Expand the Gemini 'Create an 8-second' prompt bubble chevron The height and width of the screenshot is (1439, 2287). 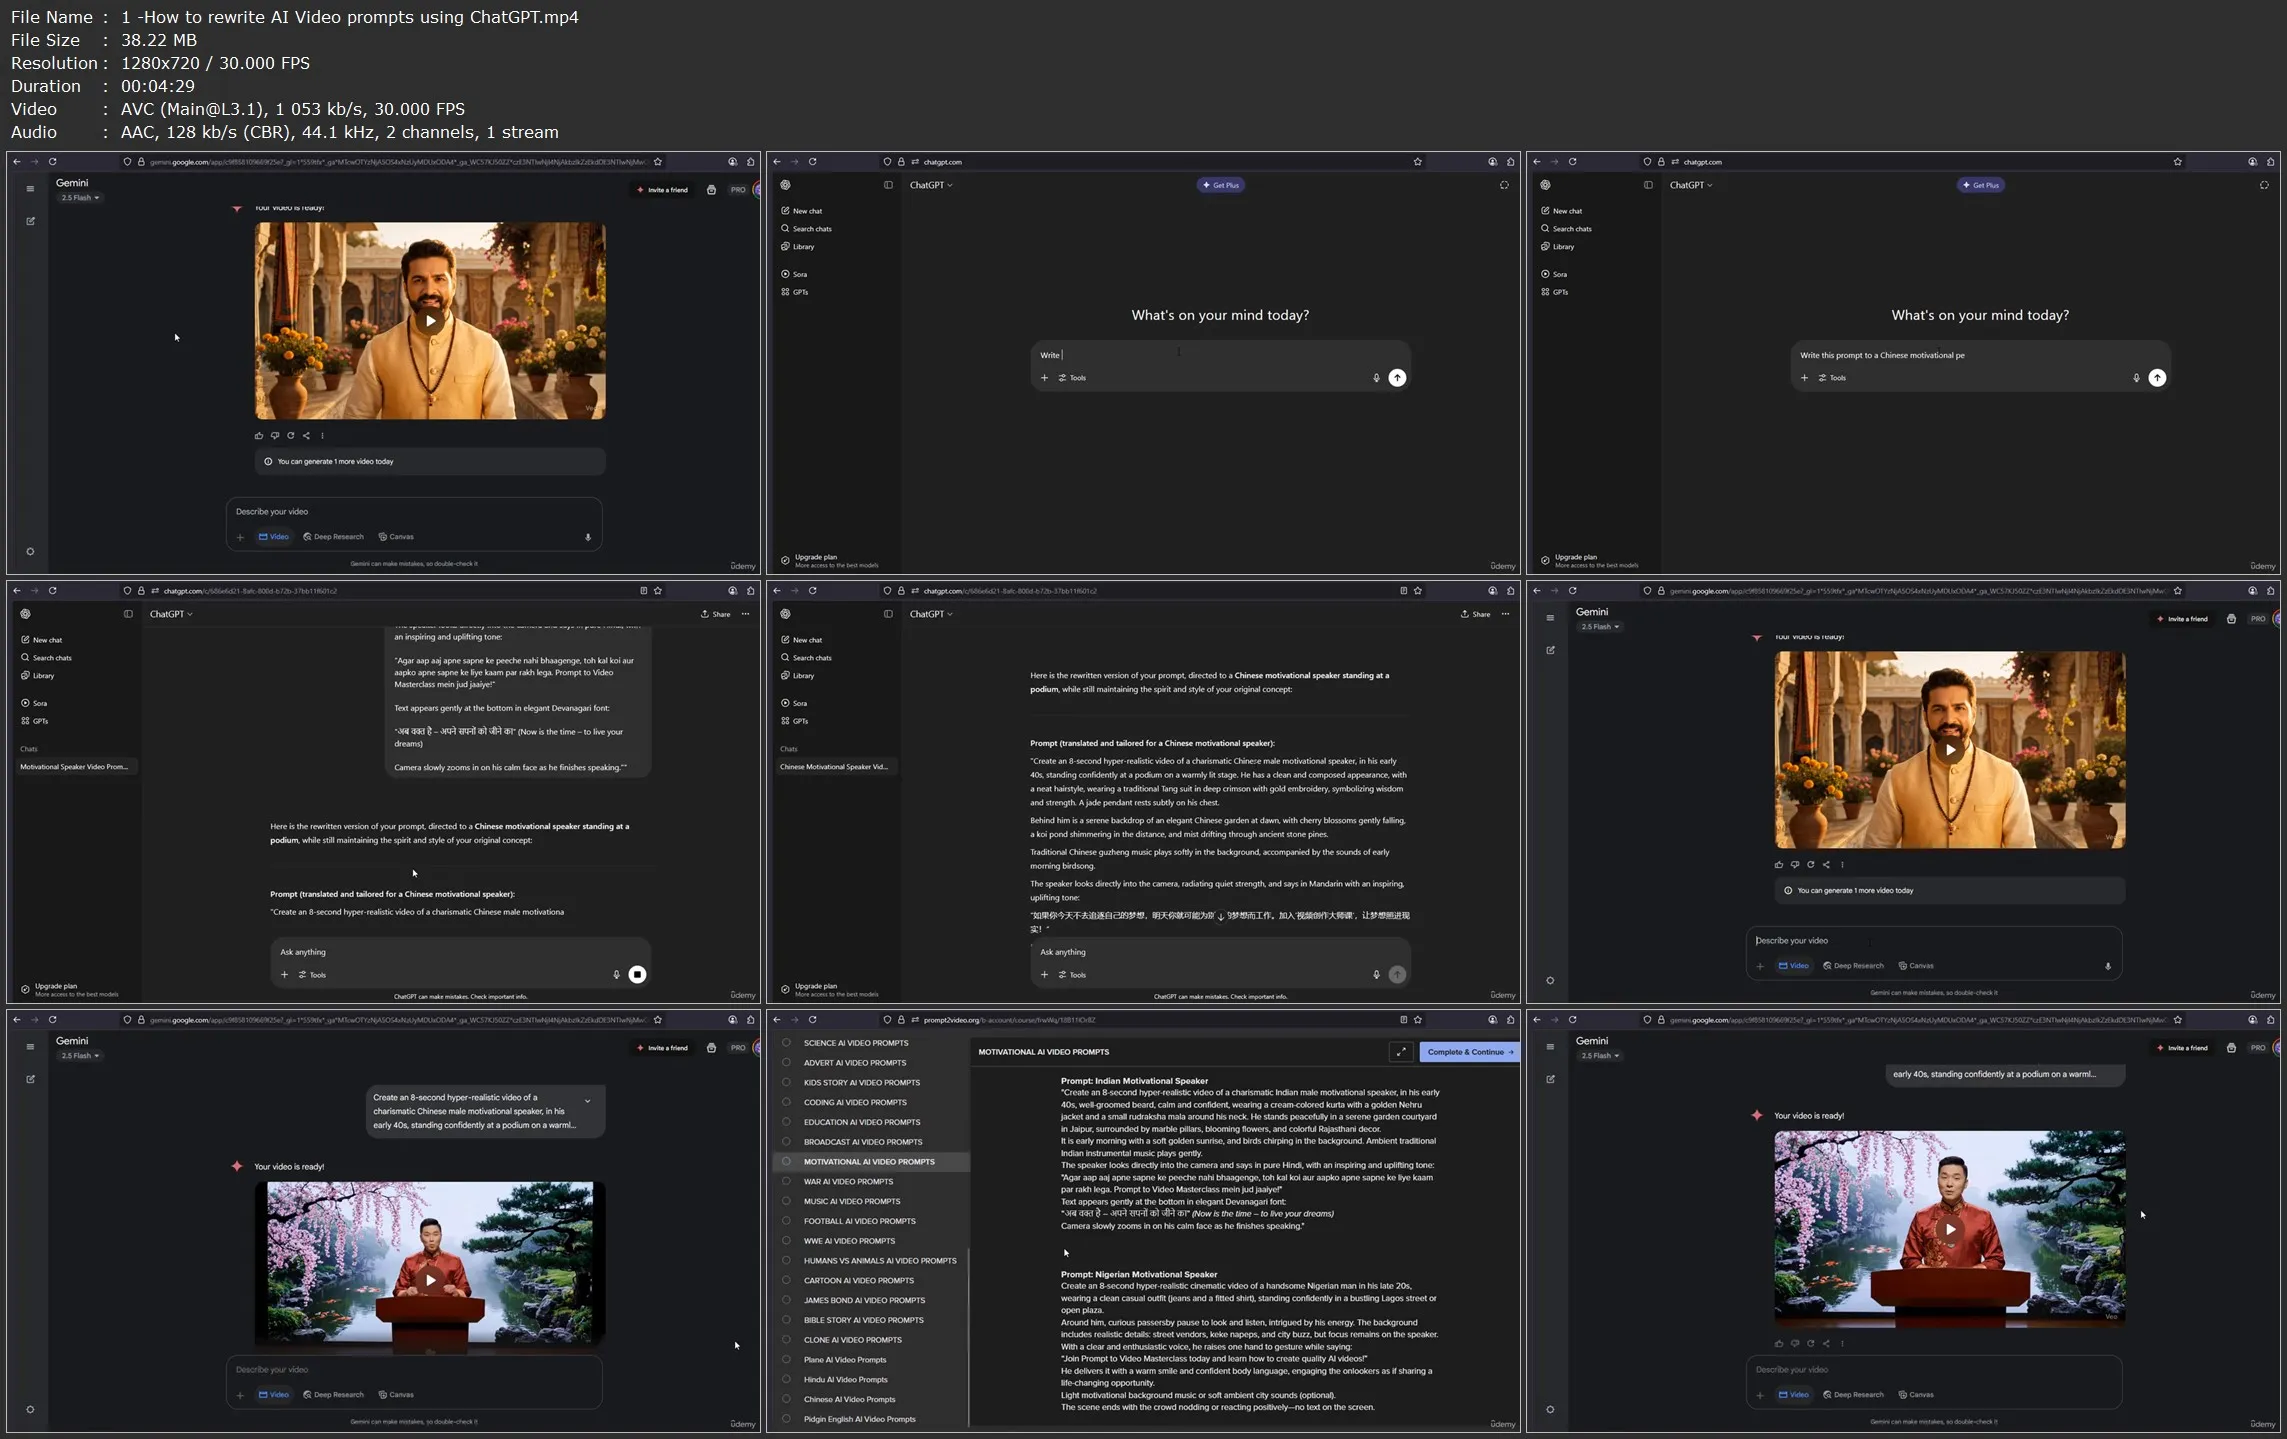tap(587, 1100)
